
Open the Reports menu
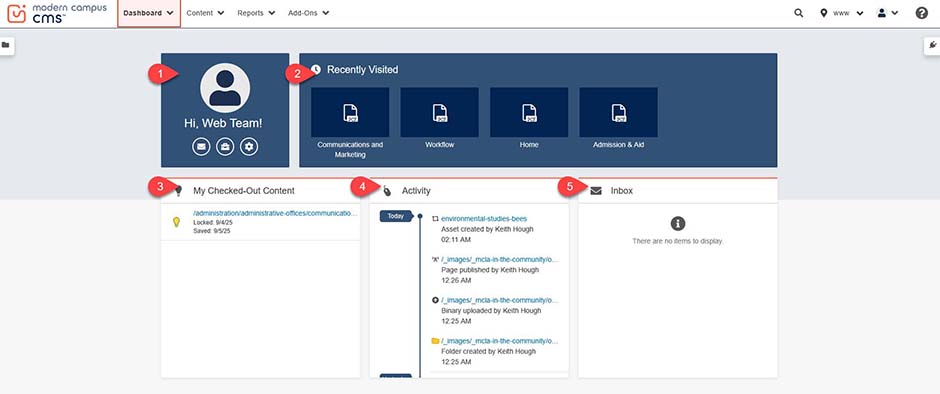coord(256,13)
